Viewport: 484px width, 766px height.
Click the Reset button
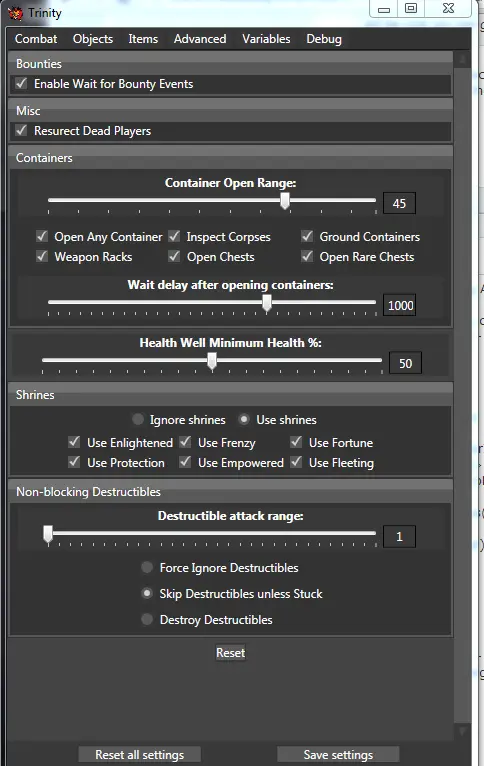231,653
